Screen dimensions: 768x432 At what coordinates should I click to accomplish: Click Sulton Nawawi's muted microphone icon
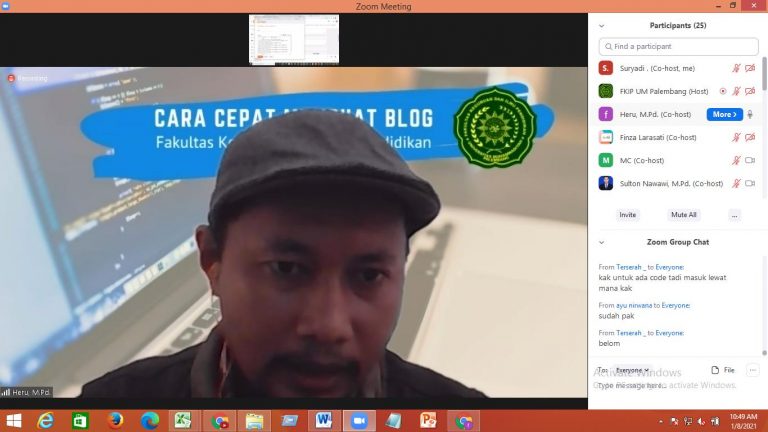(736, 183)
